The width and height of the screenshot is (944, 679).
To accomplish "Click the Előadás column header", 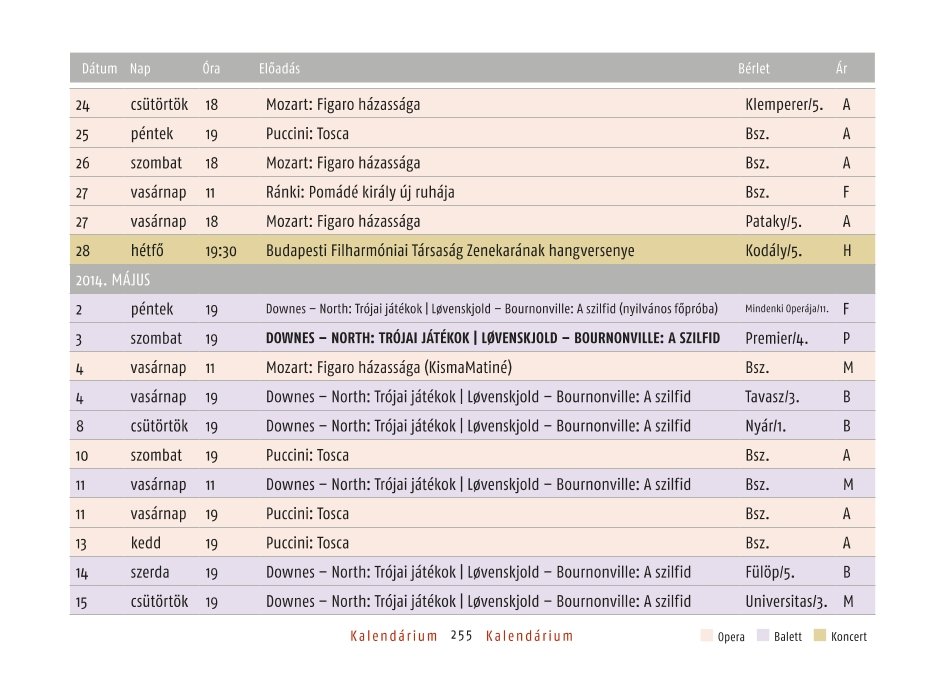I will 279,69.
